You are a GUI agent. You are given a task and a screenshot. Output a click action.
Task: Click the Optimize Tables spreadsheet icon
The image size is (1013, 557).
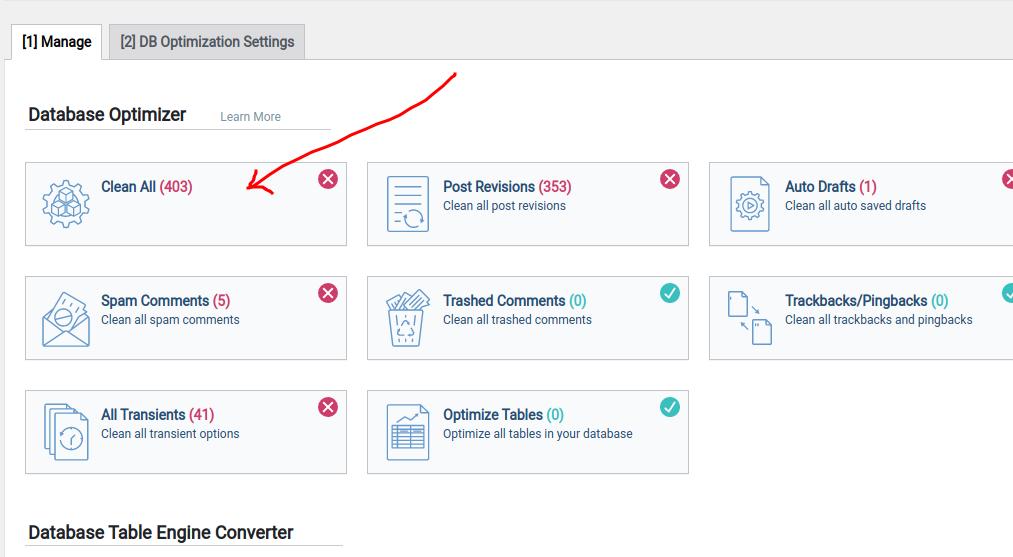point(408,432)
